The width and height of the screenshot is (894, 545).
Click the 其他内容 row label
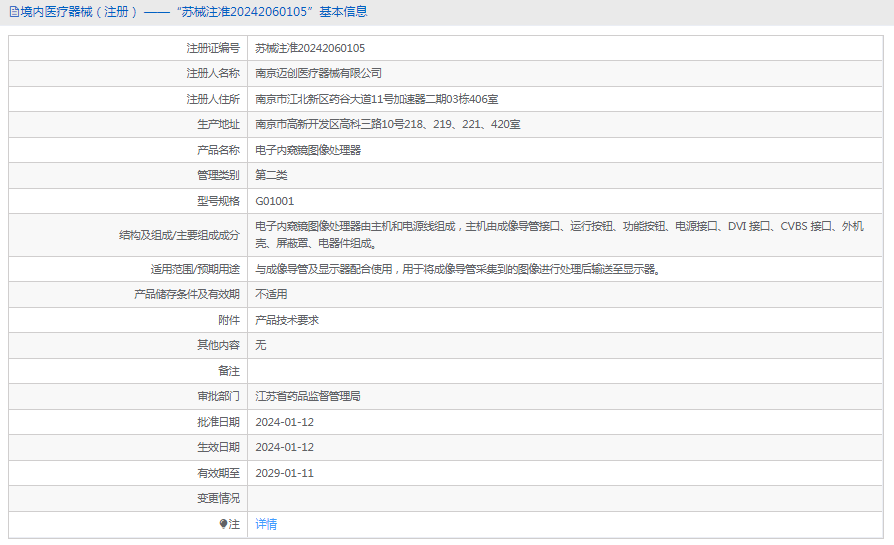218,345
